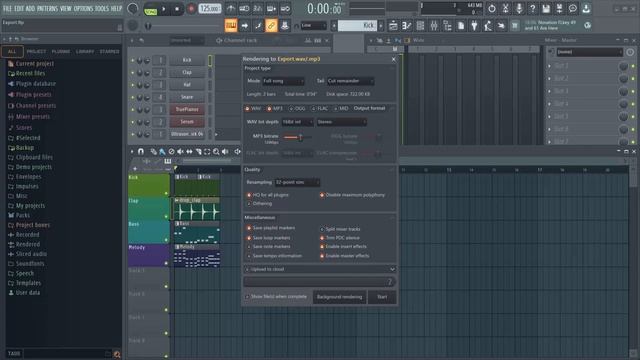Open the mixer toolbar icon

(434, 26)
